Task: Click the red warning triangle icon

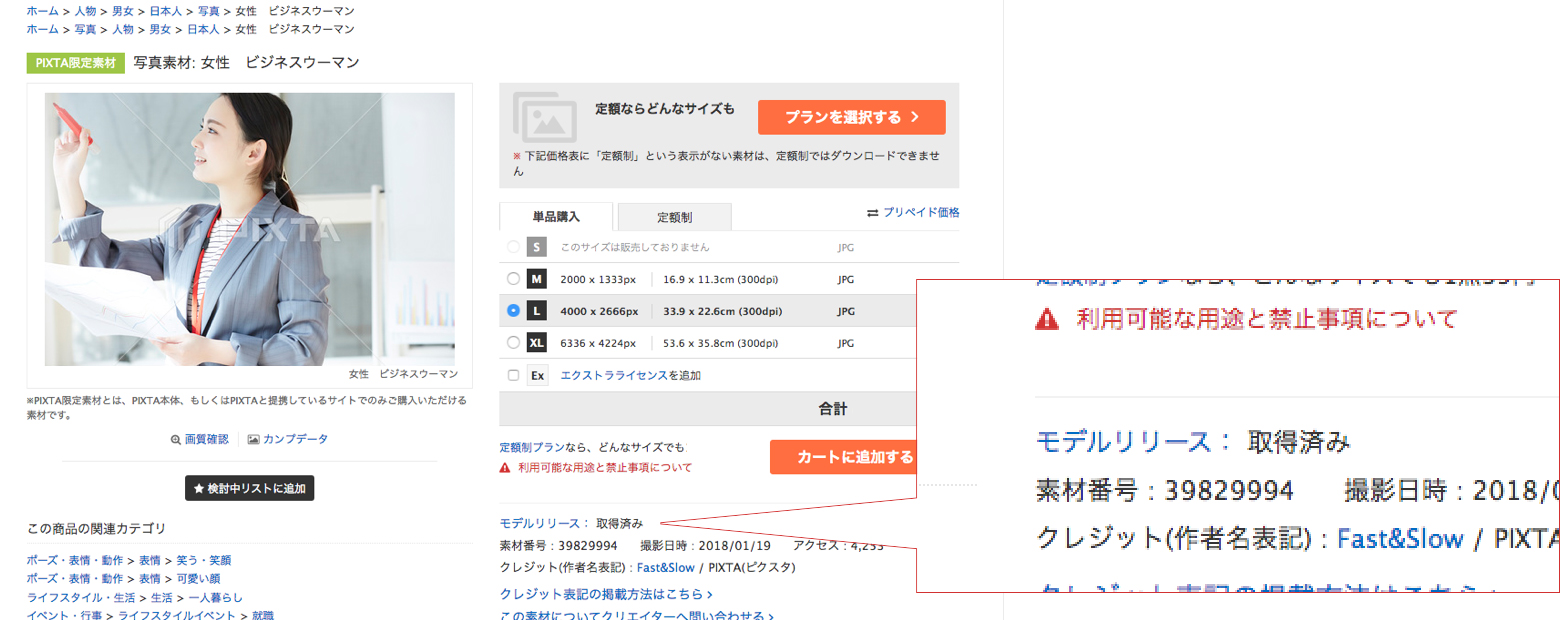Action: click(505, 467)
